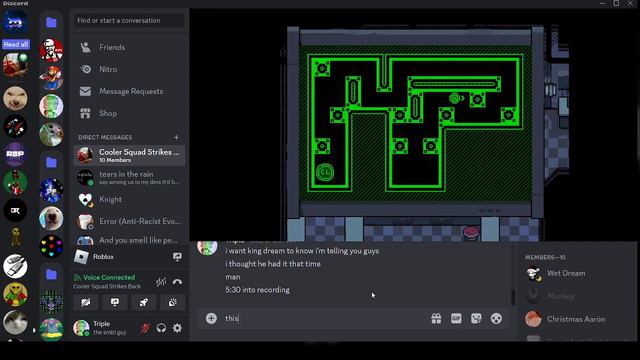Click member Christmas Aarón
This screenshot has height=360, width=640.
[x=576, y=319]
